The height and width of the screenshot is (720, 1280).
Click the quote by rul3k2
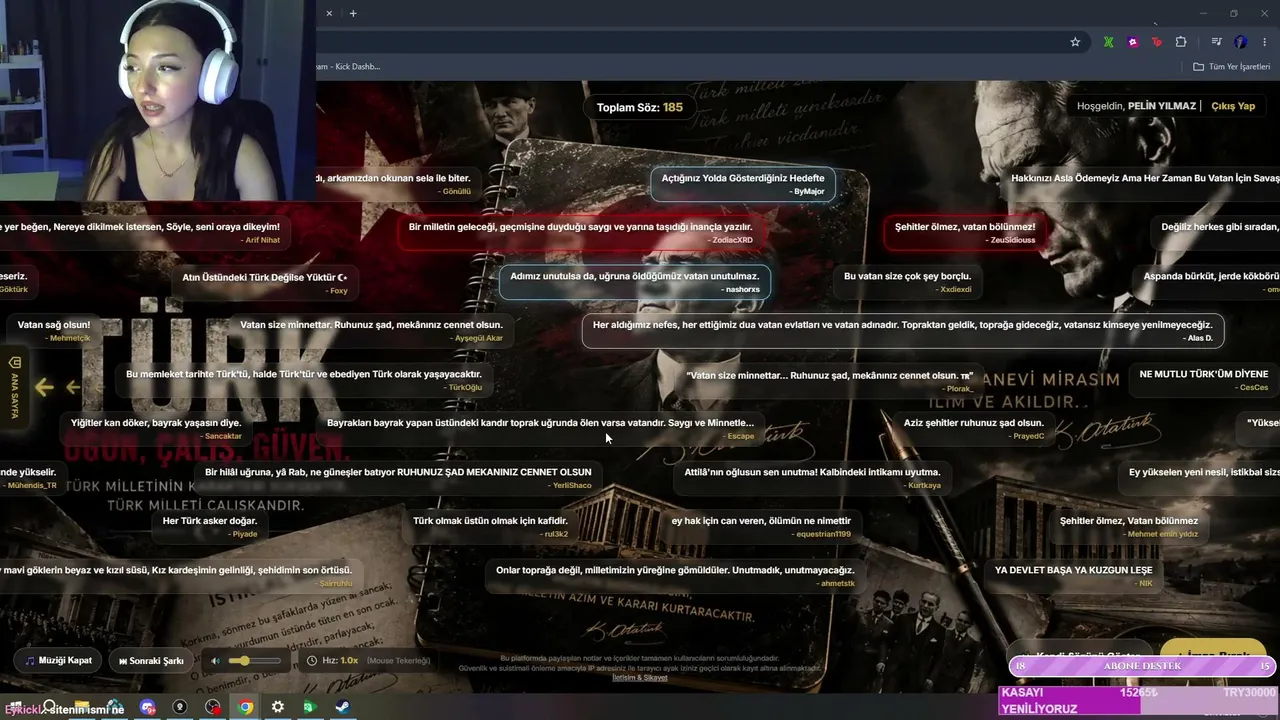pos(490,527)
